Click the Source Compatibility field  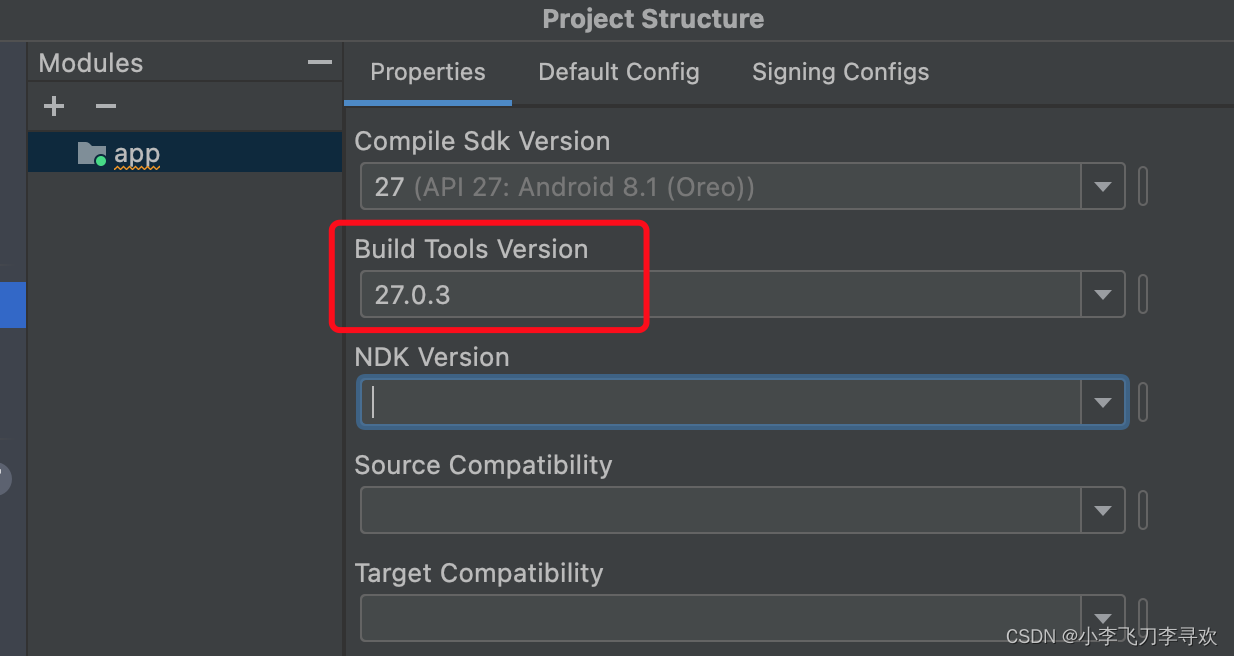[721, 511]
